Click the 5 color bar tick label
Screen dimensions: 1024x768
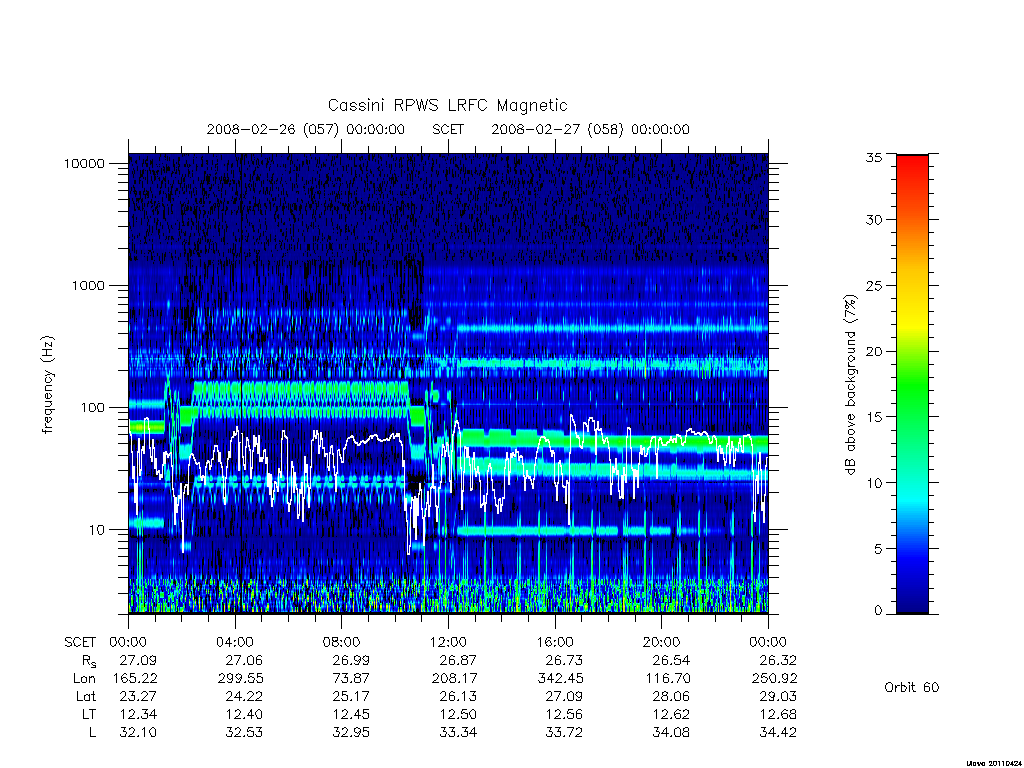tap(878, 549)
